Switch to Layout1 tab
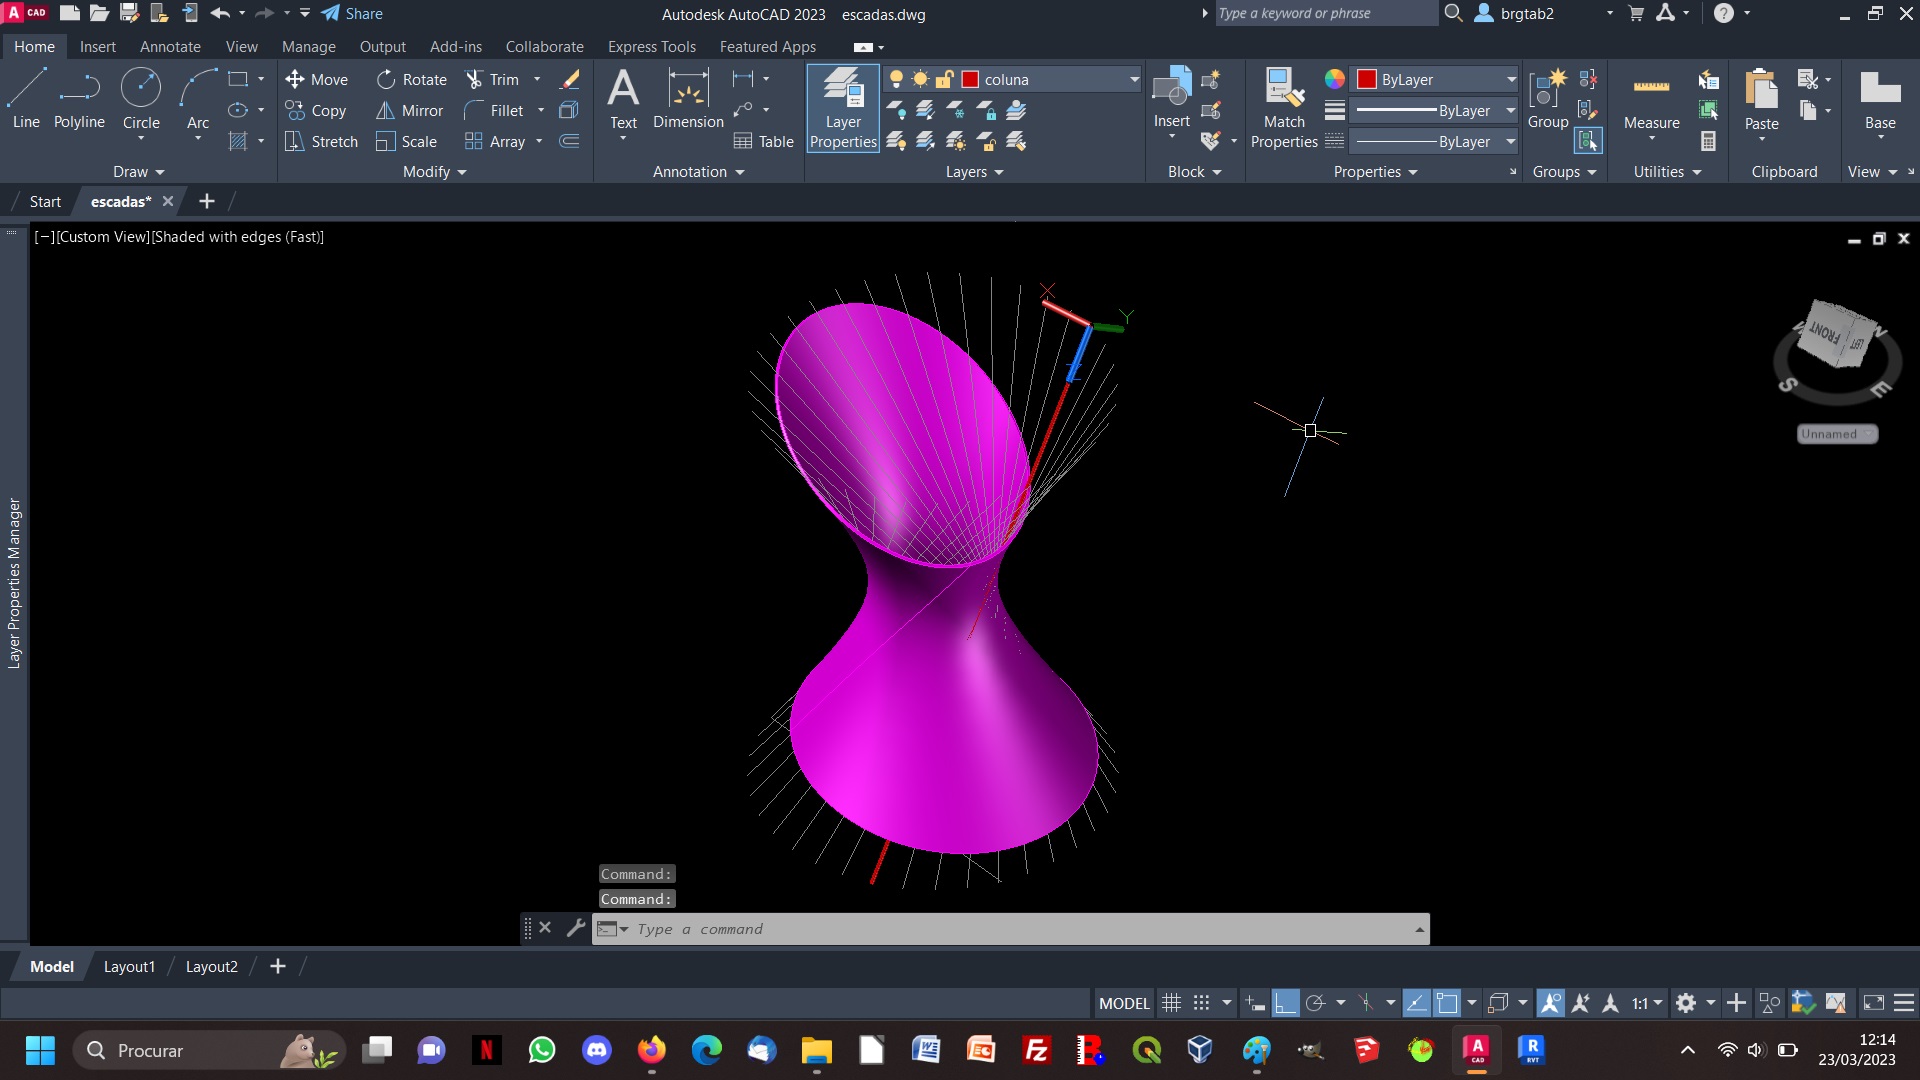 [129, 966]
